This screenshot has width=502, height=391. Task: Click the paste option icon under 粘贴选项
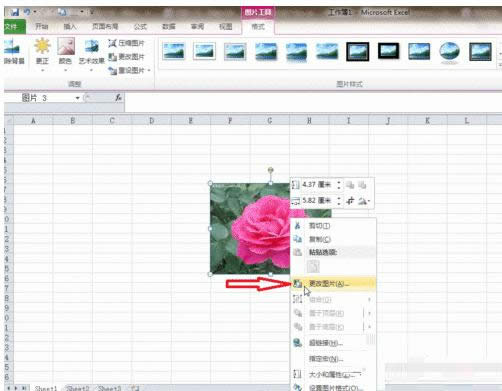point(313,266)
